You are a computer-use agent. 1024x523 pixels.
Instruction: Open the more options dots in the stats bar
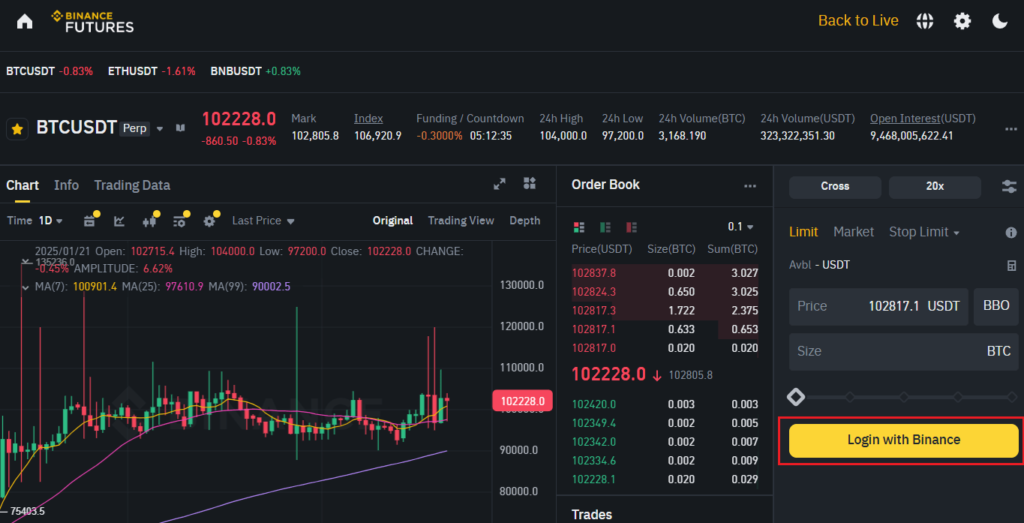point(1010,129)
